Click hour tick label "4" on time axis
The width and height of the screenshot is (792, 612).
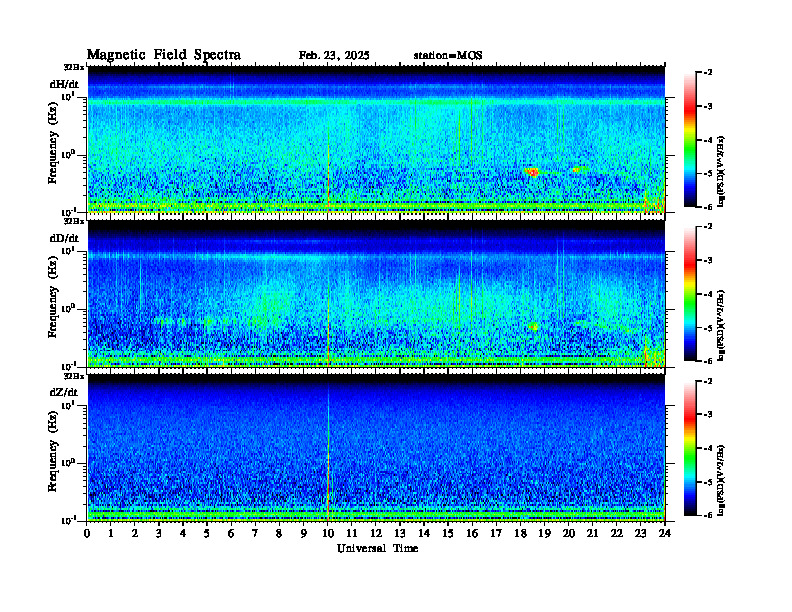pyautogui.click(x=183, y=534)
